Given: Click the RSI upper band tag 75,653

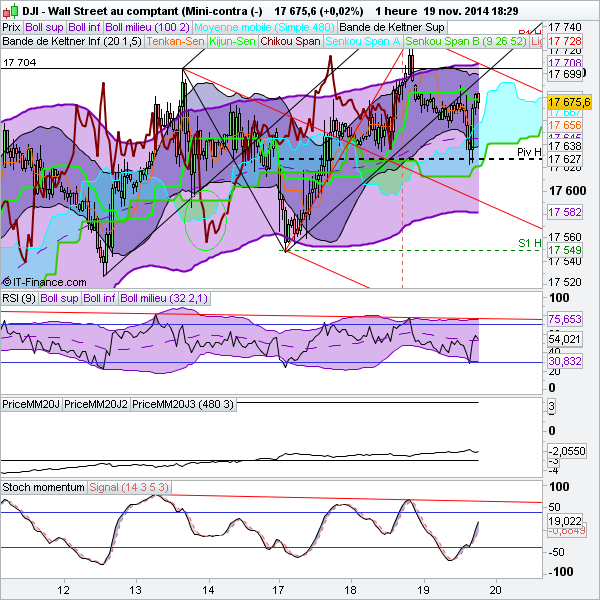Looking at the screenshot, I should (x=564, y=319).
